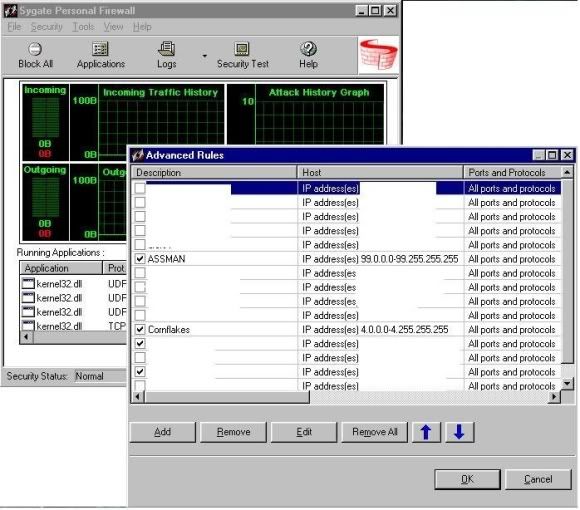Click the rules list scroll-right arrow
This screenshot has height=510, width=580.
554,397
